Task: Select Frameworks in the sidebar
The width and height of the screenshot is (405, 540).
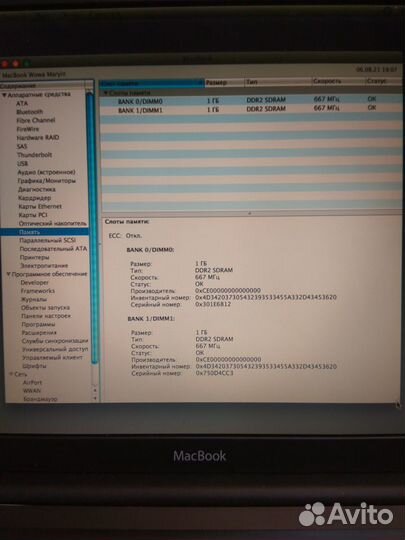Action: click(x=38, y=291)
